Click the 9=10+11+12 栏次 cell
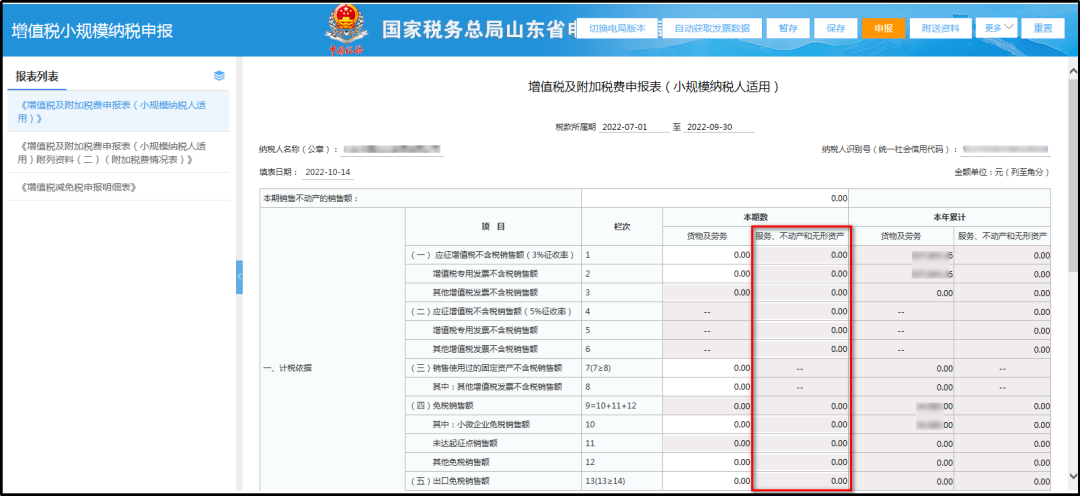 (x=622, y=405)
